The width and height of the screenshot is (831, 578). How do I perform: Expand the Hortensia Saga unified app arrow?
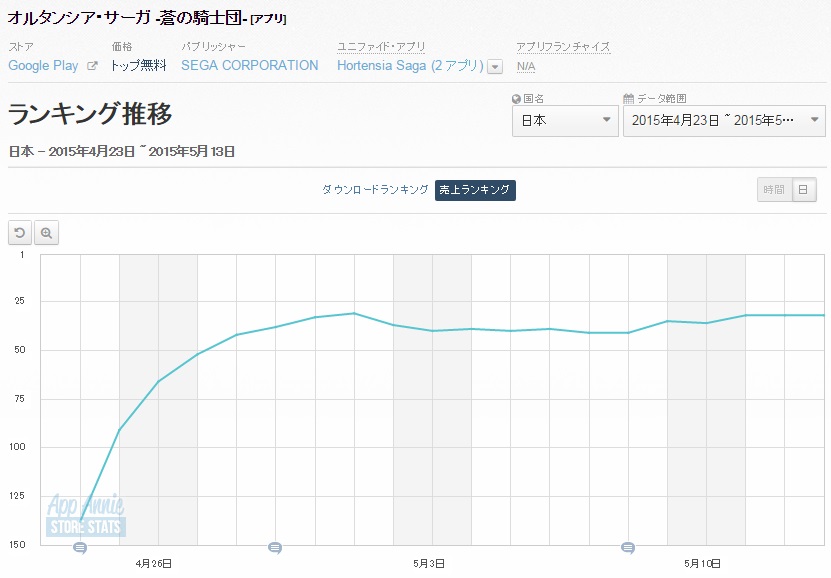[495, 67]
